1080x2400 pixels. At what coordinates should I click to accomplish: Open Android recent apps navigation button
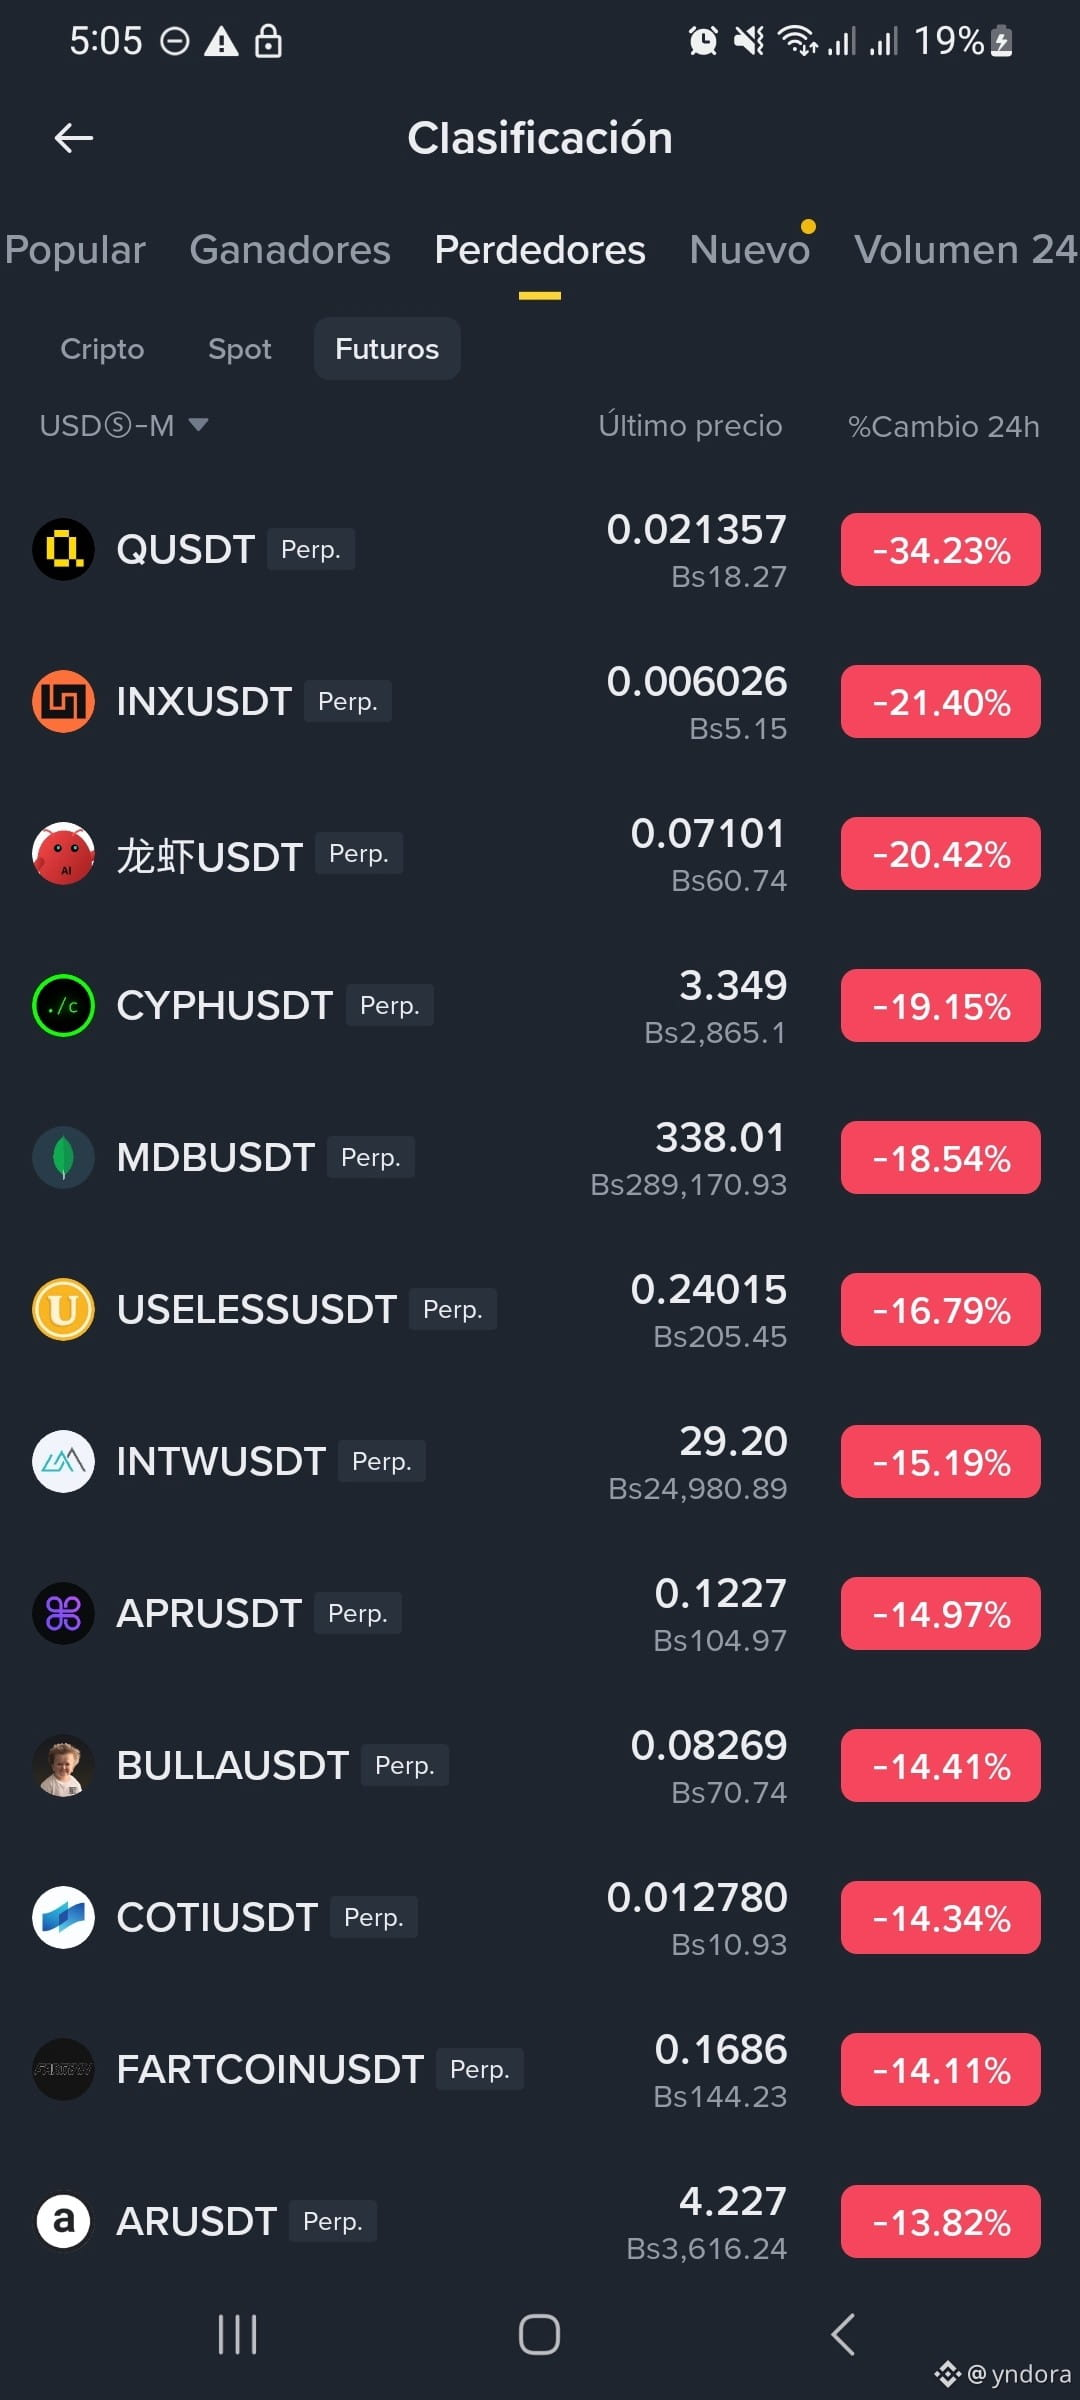[x=238, y=2335]
